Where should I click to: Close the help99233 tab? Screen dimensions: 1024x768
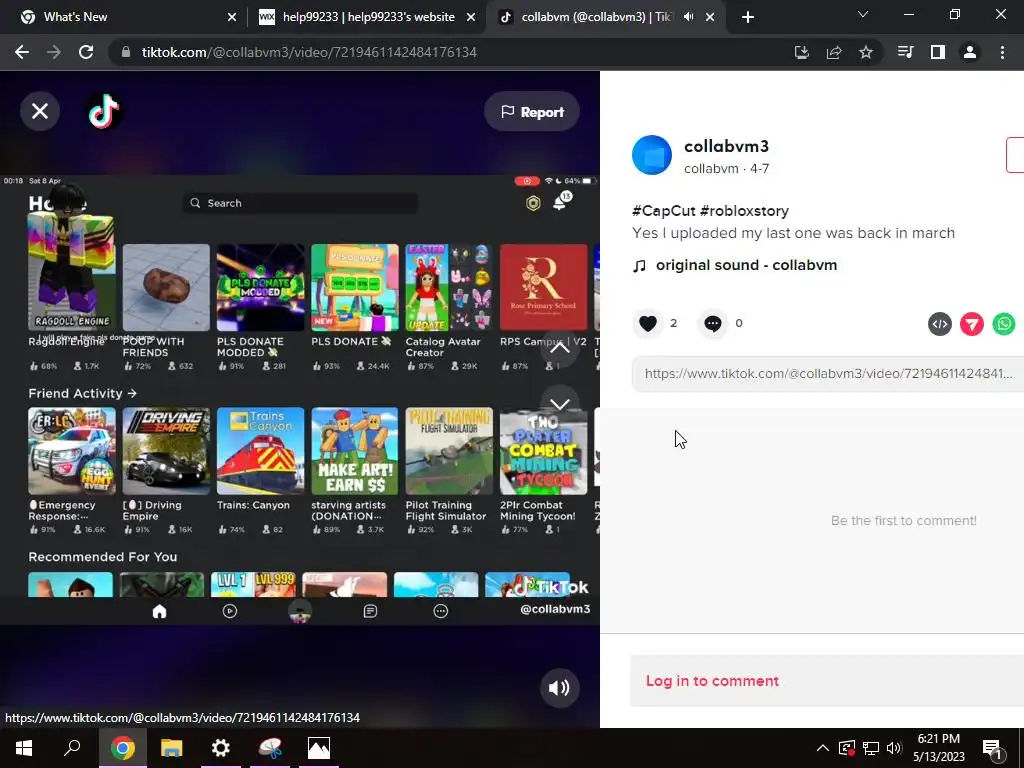pyautogui.click(x=471, y=17)
